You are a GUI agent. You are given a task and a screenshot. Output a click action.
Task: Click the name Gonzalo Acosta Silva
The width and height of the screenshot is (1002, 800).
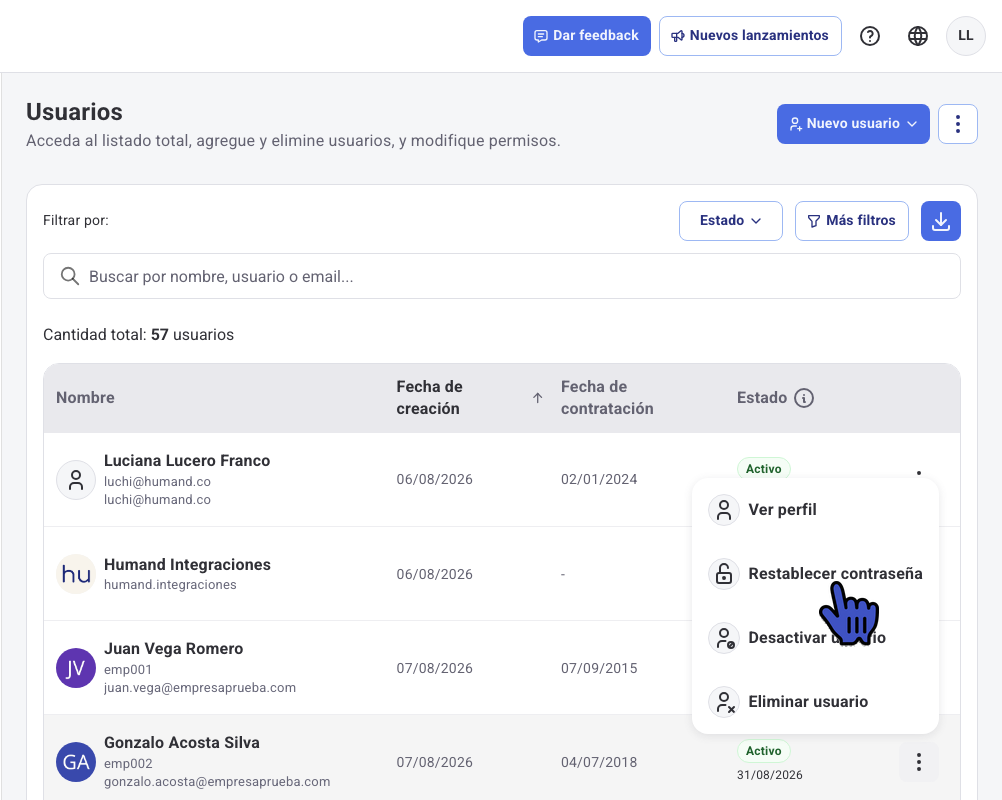pos(182,742)
